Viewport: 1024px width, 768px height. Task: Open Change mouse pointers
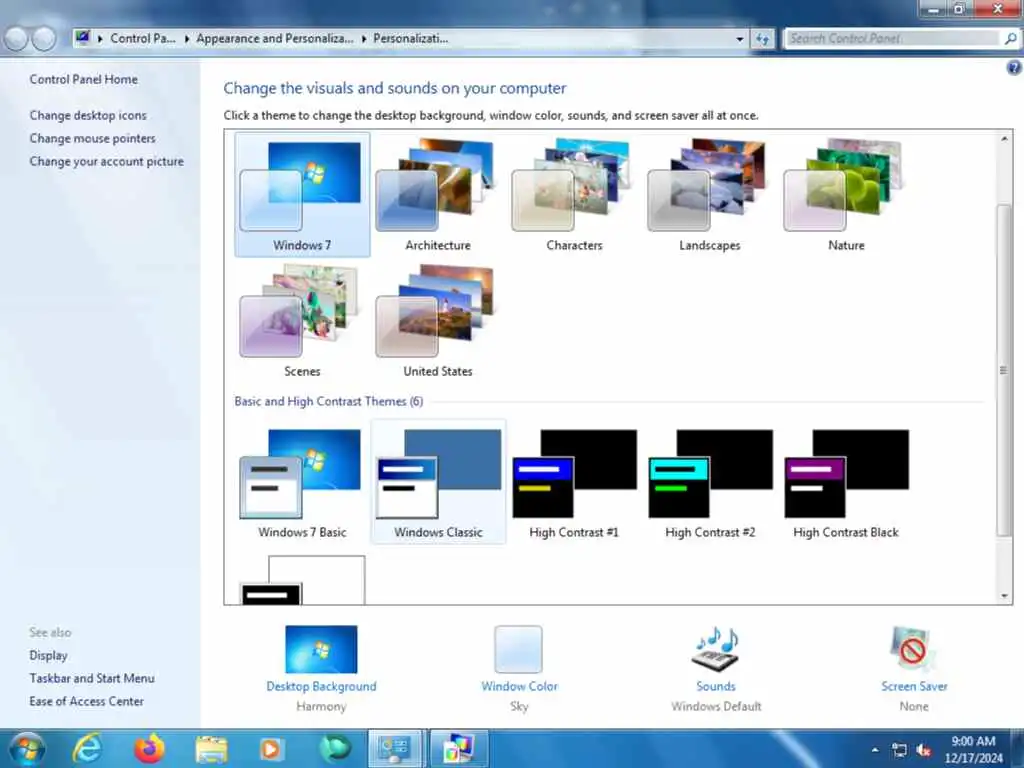(x=92, y=138)
